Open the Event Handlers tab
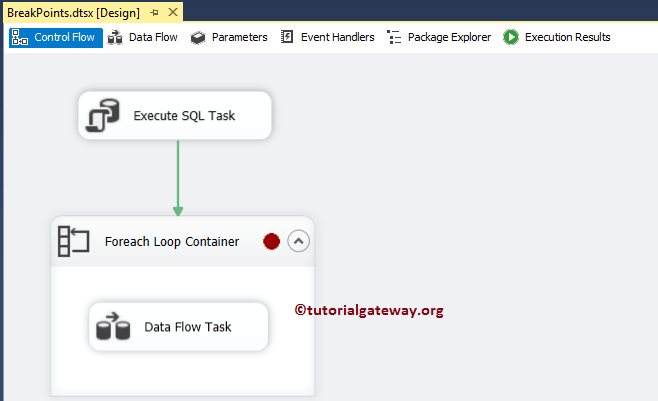The height and width of the screenshot is (401, 658). coord(337,37)
